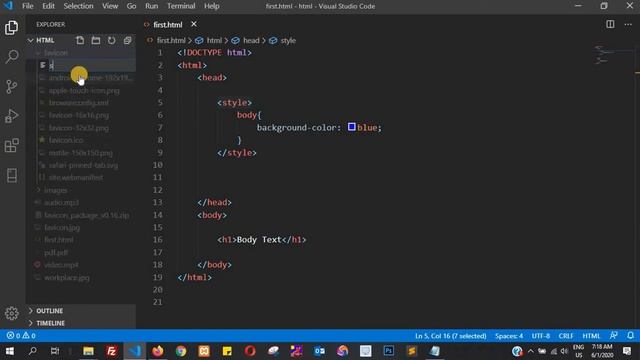Open the Manage gear menu
Image resolution: width=640 pixels, height=360 pixels.
pyautogui.click(x=11, y=313)
